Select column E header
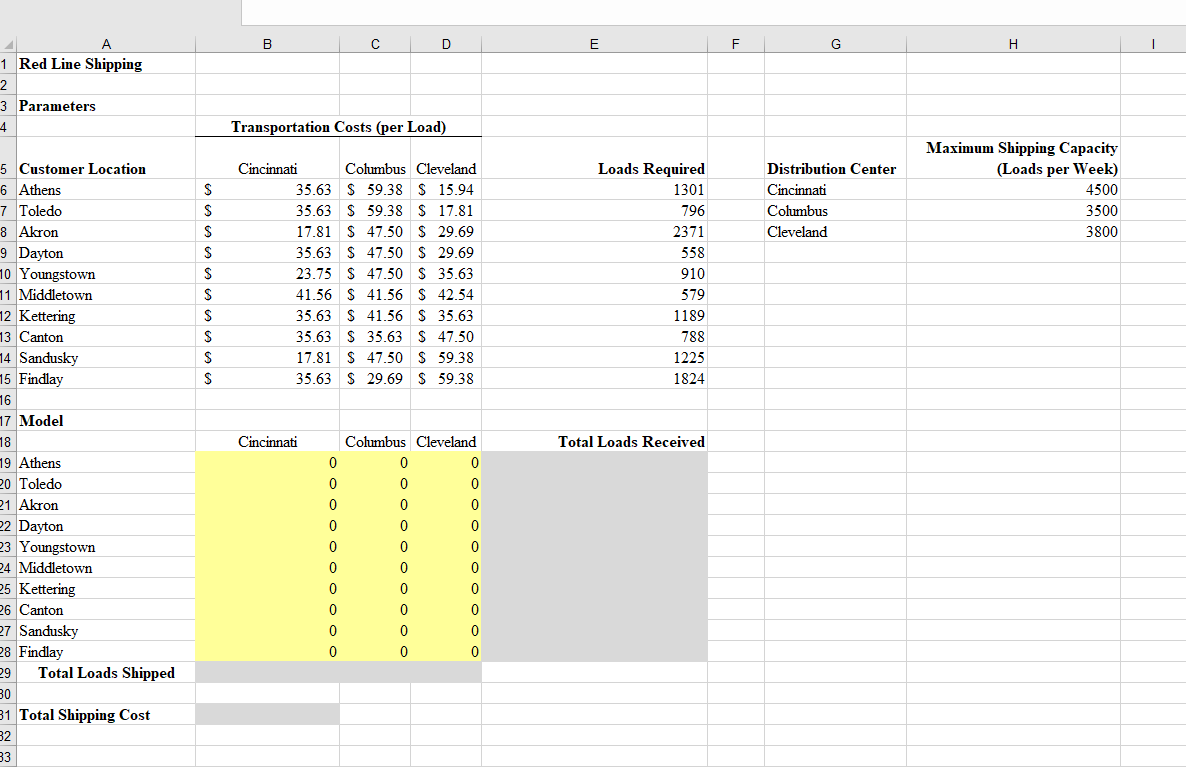1186x767 pixels. point(594,45)
